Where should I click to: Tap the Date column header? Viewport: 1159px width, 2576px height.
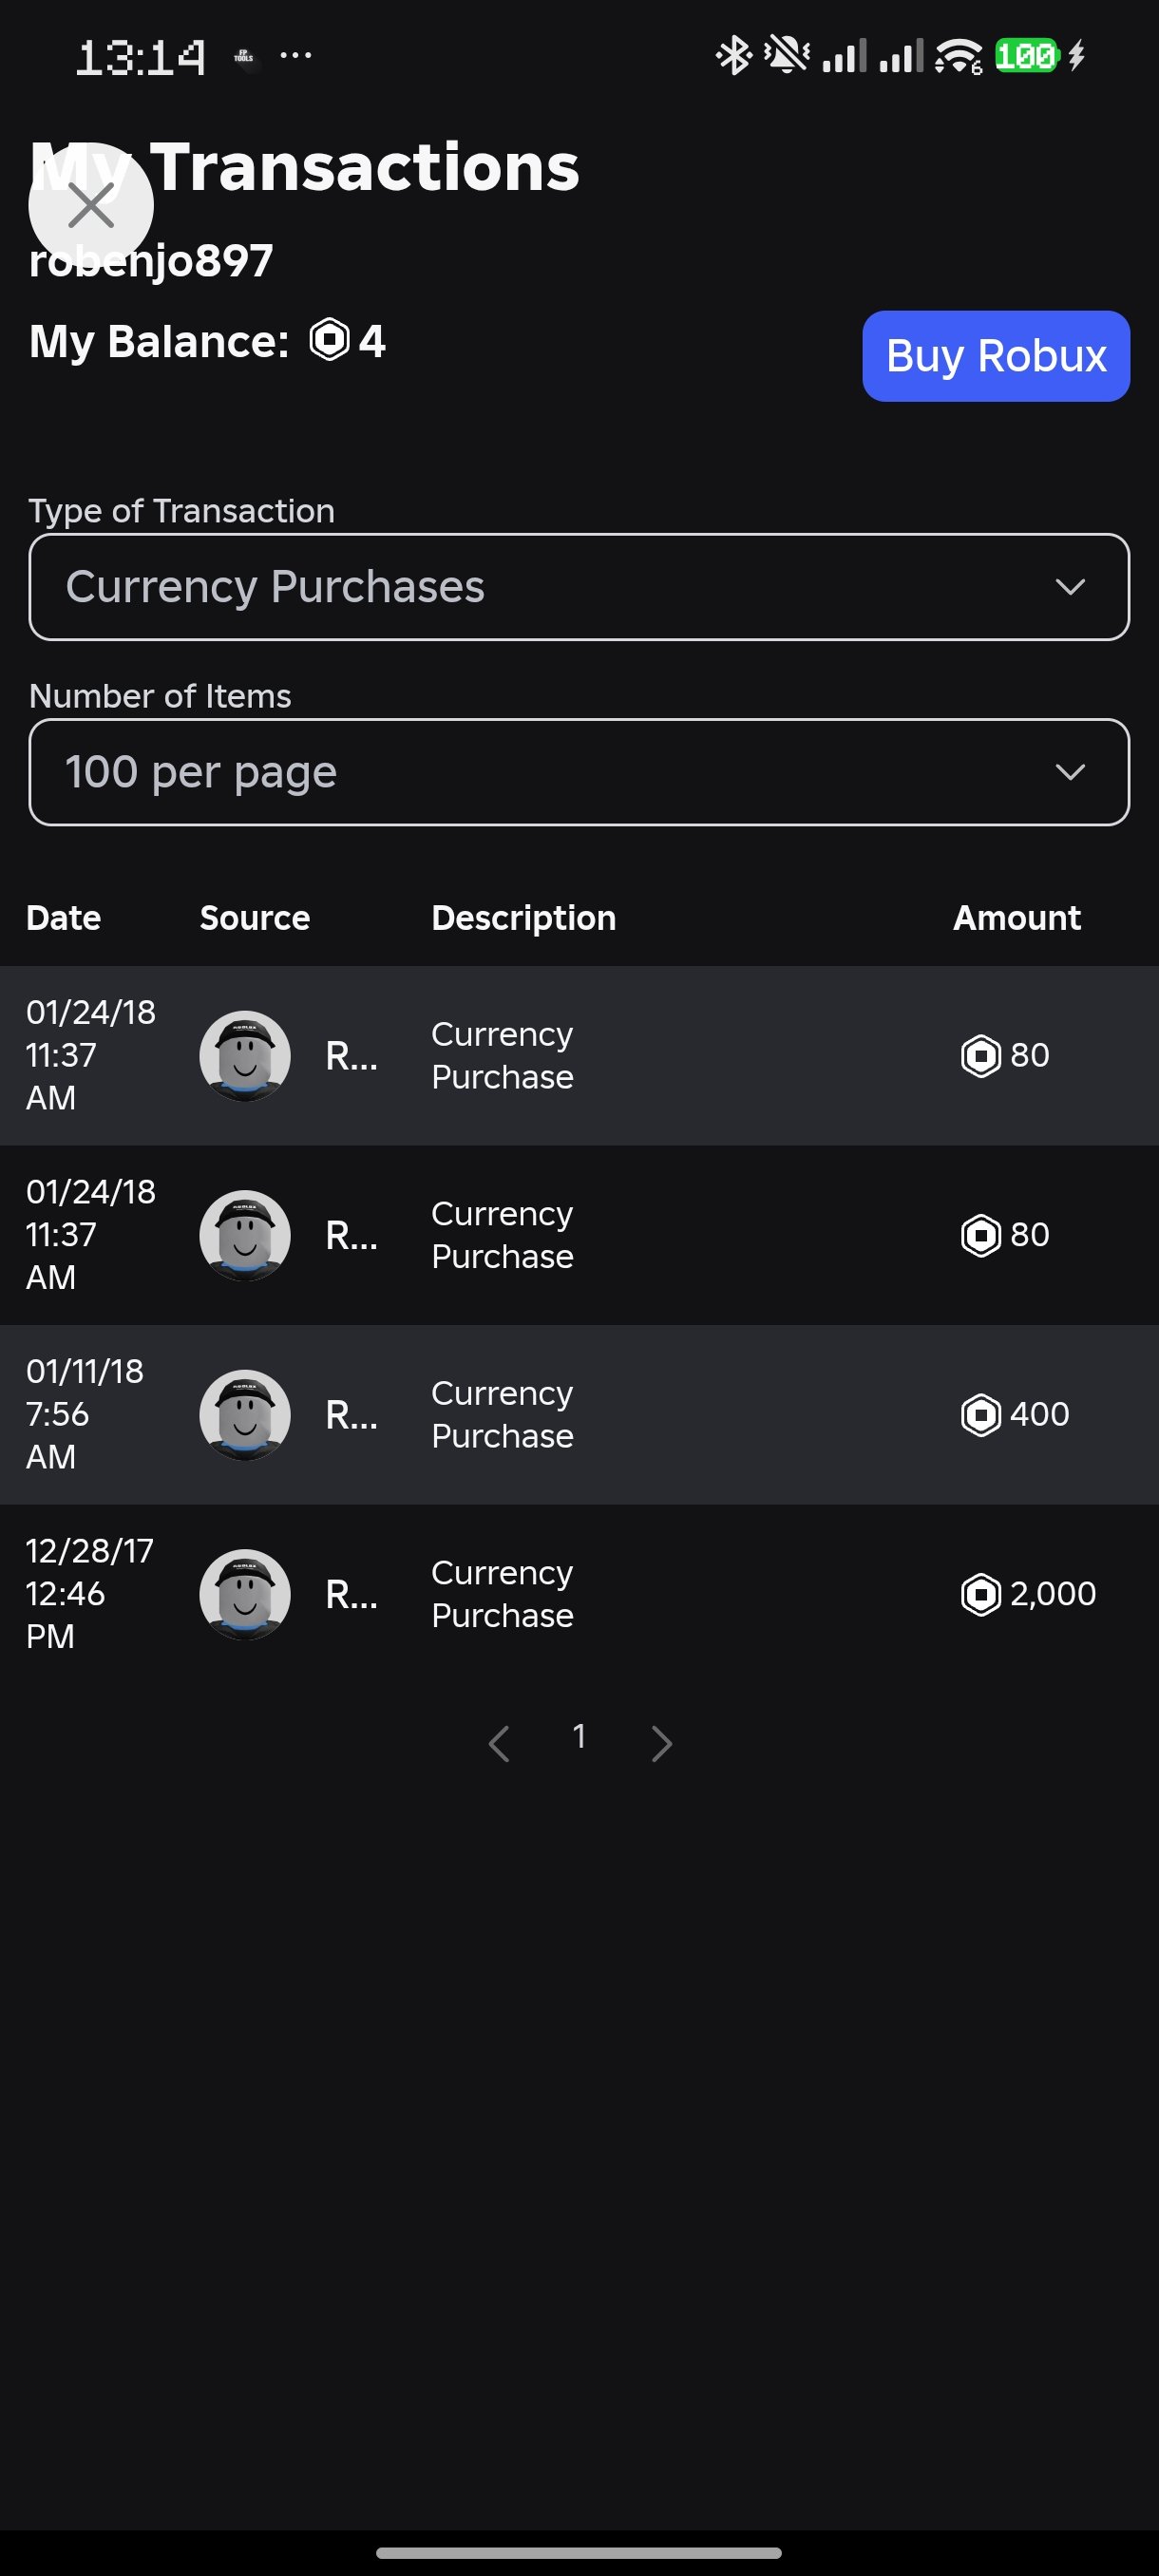64,918
